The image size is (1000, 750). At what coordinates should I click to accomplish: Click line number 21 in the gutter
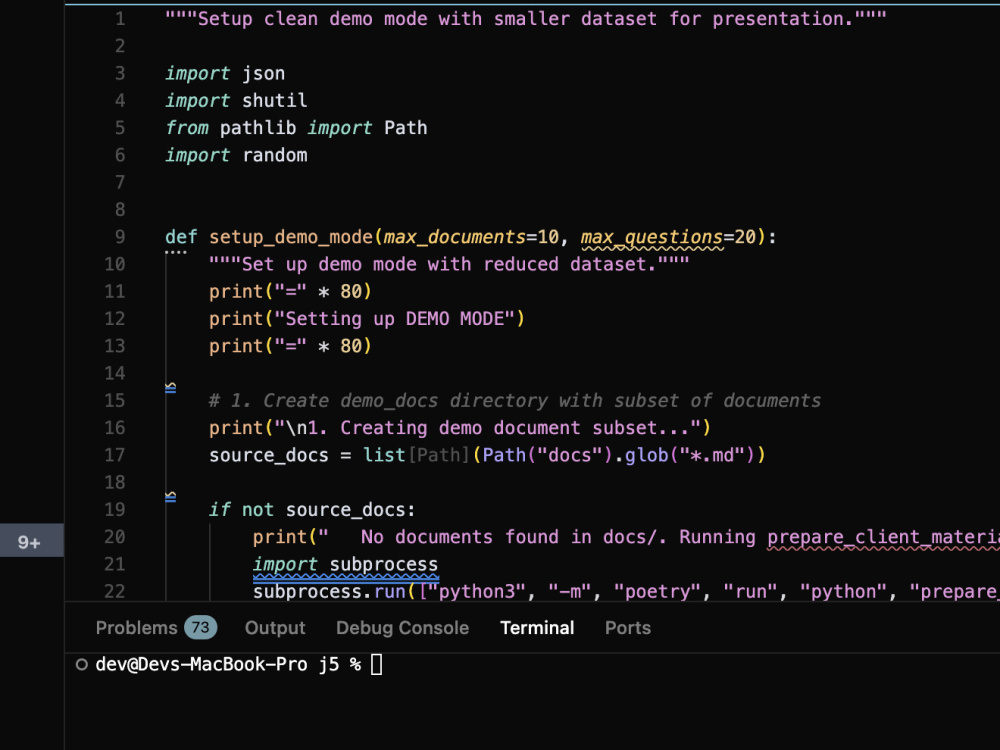115,564
